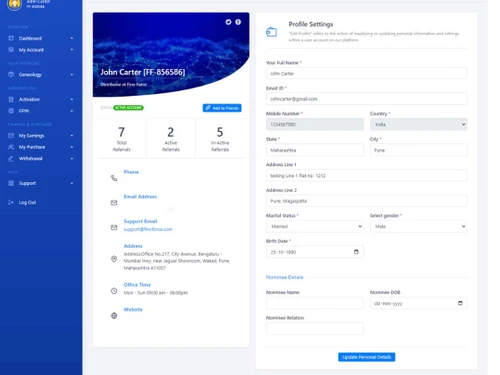Click the Genealogy cube icon
The image size is (500, 375).
tap(11, 74)
